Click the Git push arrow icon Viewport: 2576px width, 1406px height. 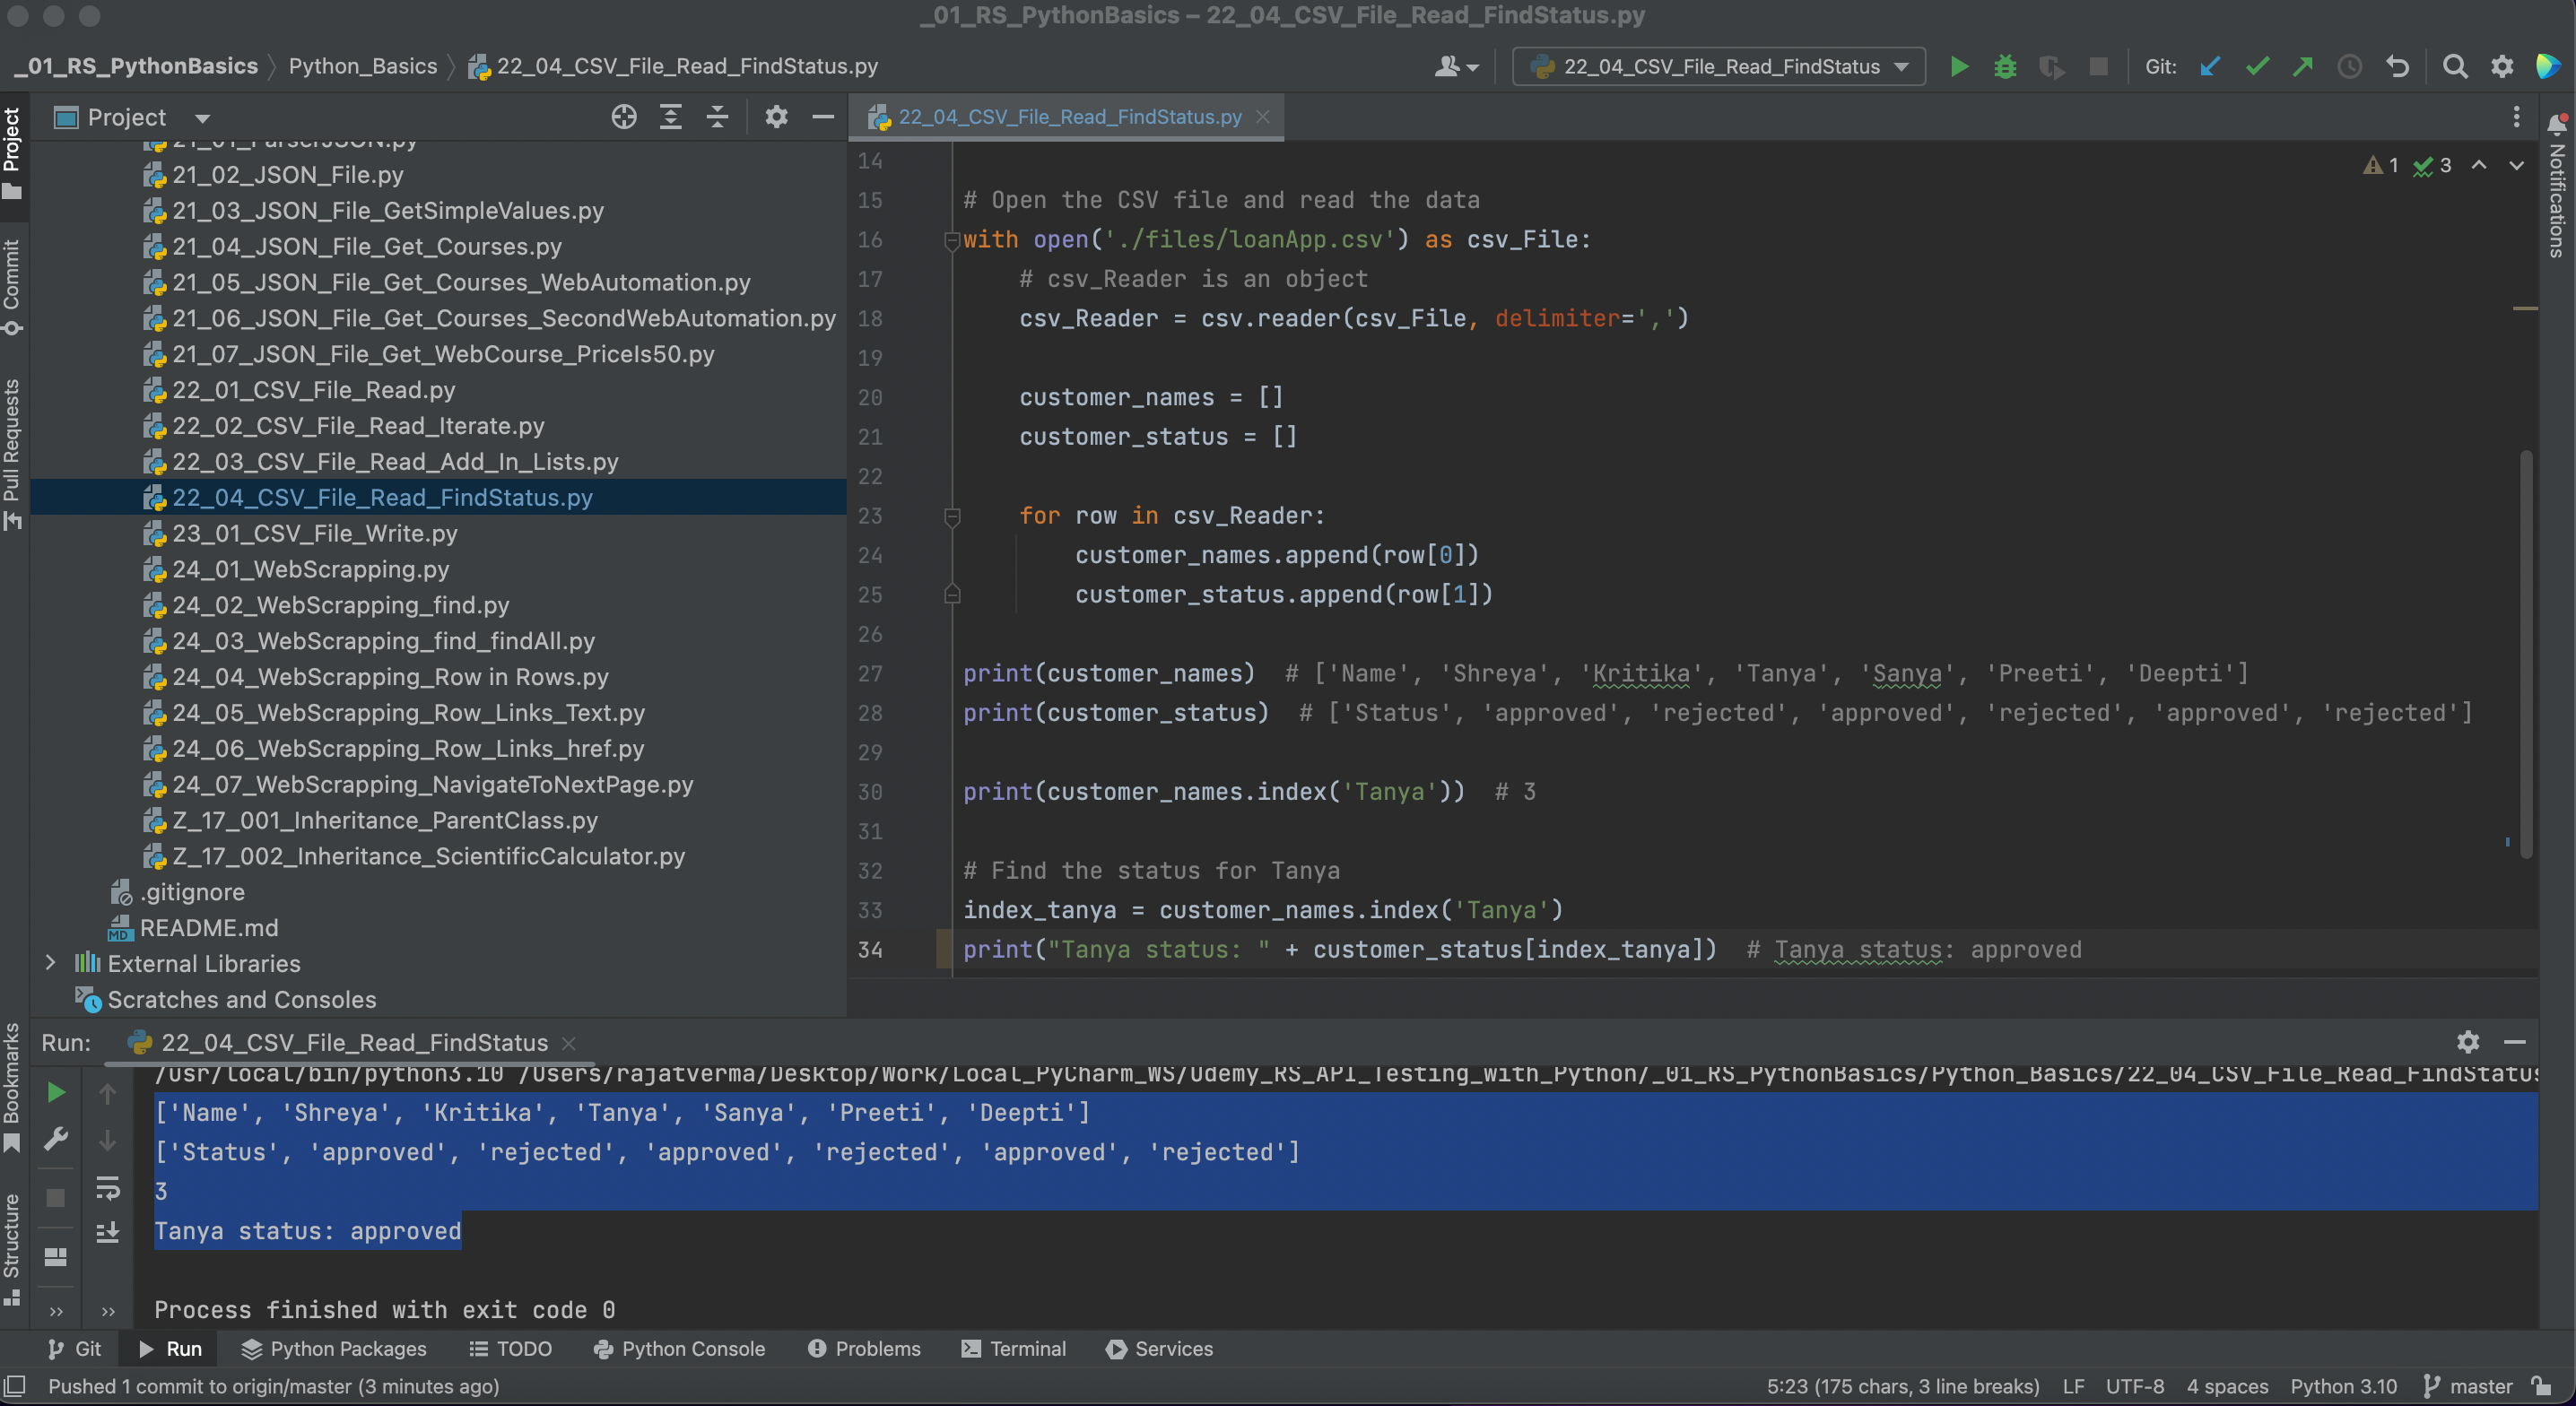coord(2303,67)
